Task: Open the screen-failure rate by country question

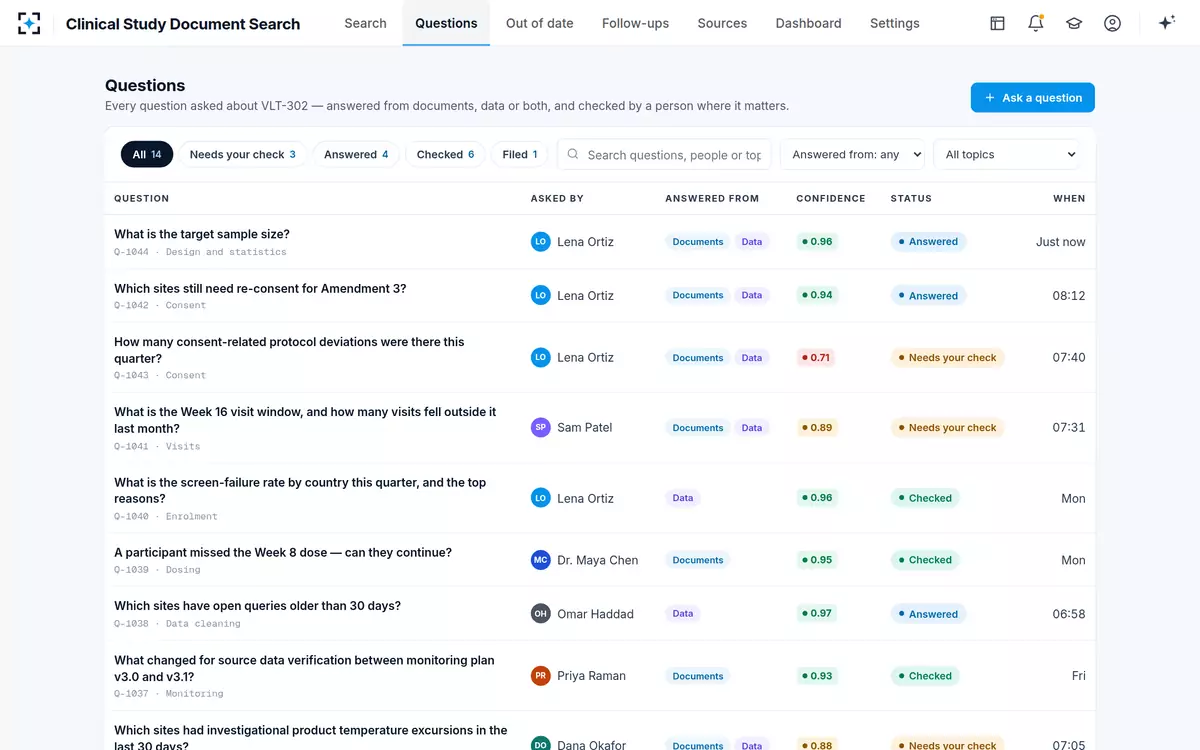Action: tap(300, 490)
